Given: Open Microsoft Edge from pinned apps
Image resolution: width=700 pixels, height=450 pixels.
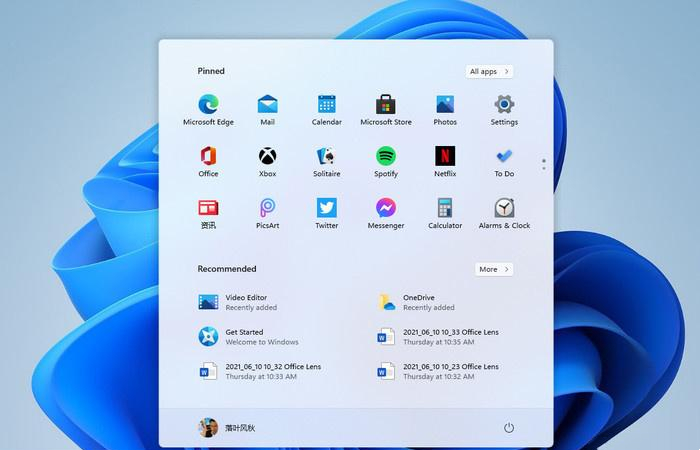Looking at the screenshot, I should 208,104.
